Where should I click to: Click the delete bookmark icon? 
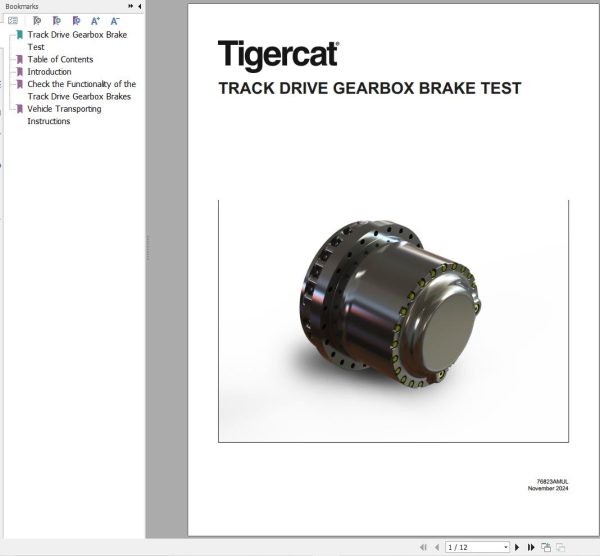(37, 21)
